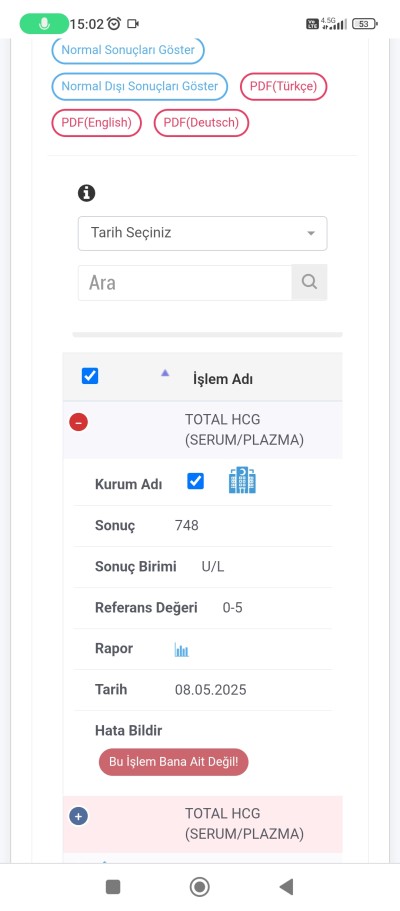This screenshot has width=400, height=911.
Task: Download PDF(Türkçe) report
Action: coord(284,87)
